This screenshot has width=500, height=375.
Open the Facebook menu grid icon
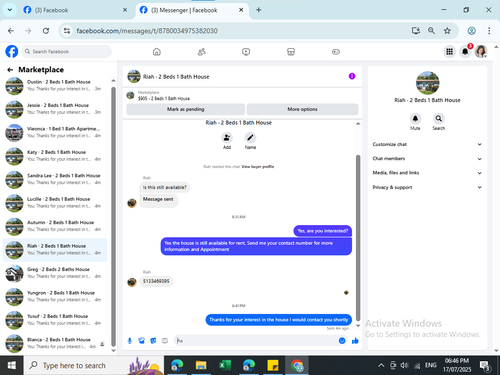(x=449, y=52)
